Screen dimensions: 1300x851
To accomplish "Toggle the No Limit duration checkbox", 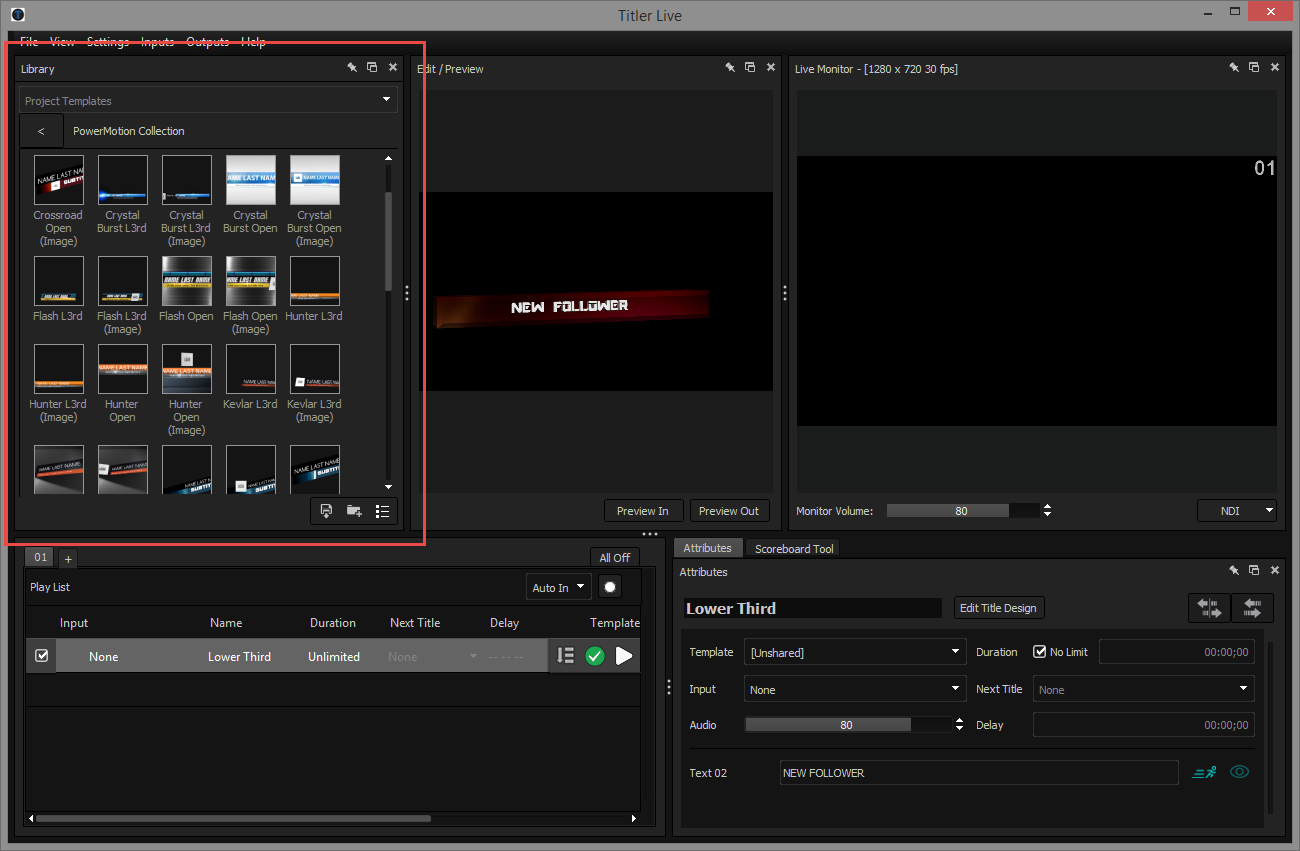I will coord(1040,652).
